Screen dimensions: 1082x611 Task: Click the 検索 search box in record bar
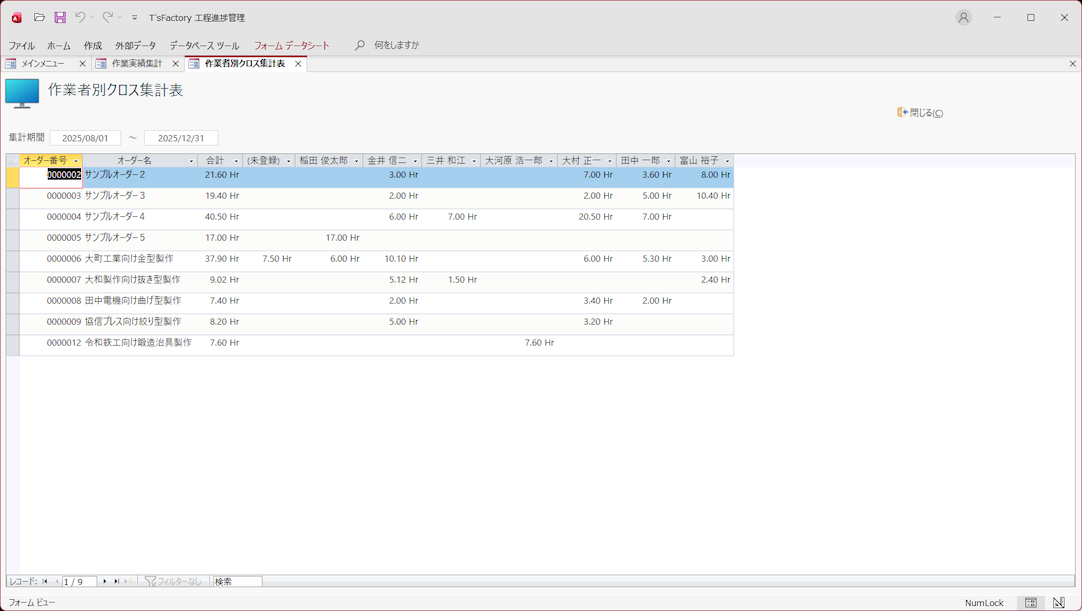[237, 581]
